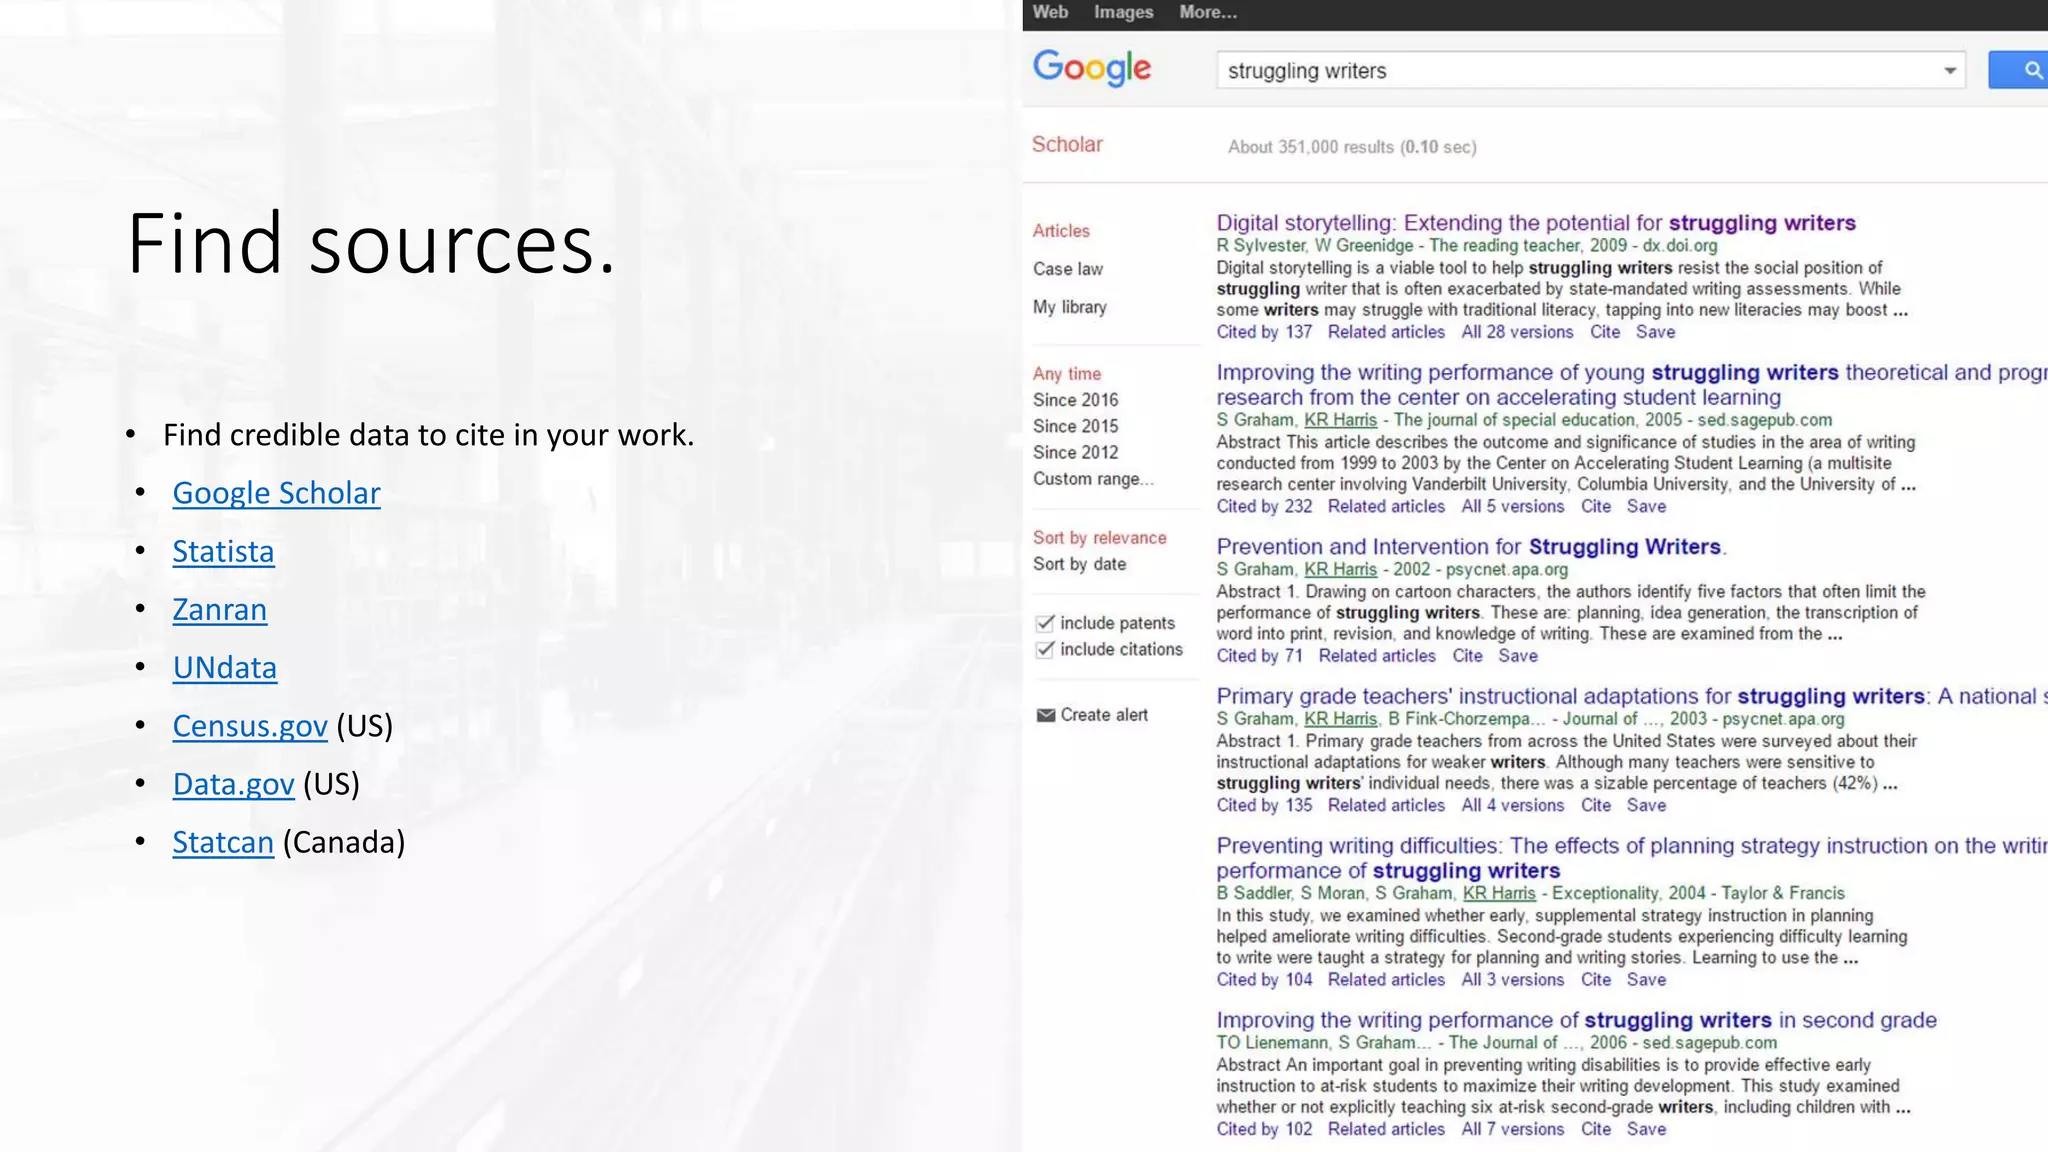
Task: Click Cite under the Digital storytelling result
Action: tap(1605, 332)
